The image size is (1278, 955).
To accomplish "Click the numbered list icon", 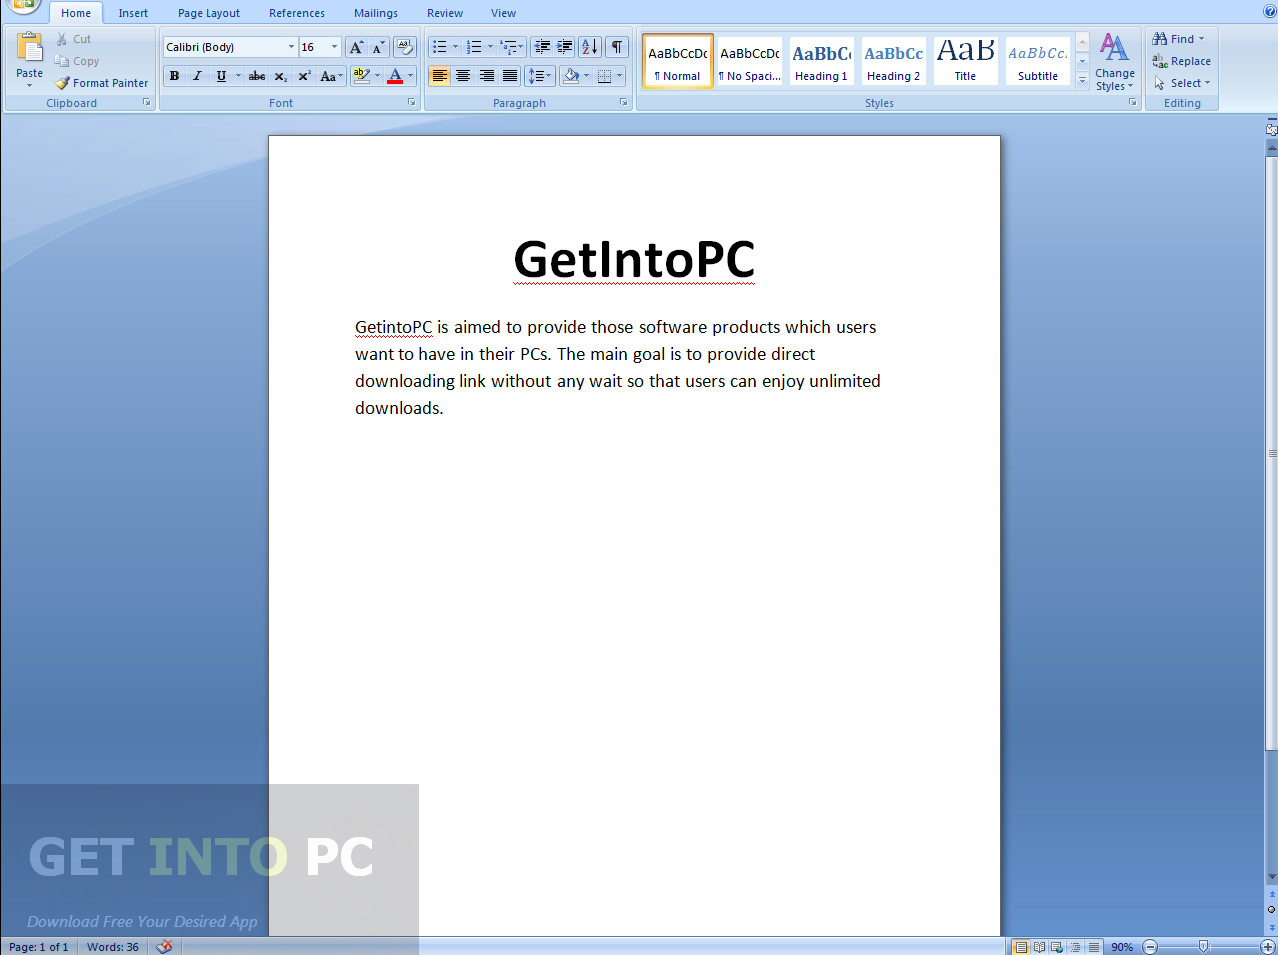I will click(x=474, y=47).
